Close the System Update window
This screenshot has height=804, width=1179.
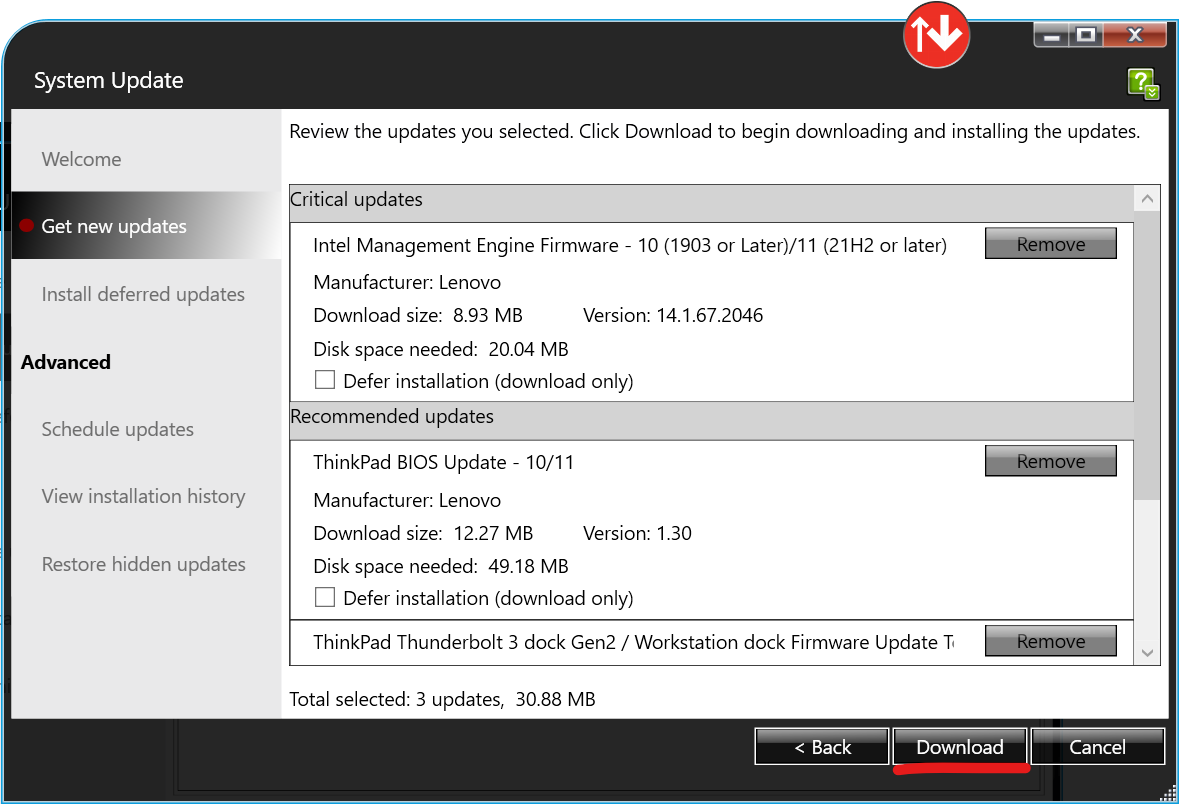pyautogui.click(x=1135, y=35)
